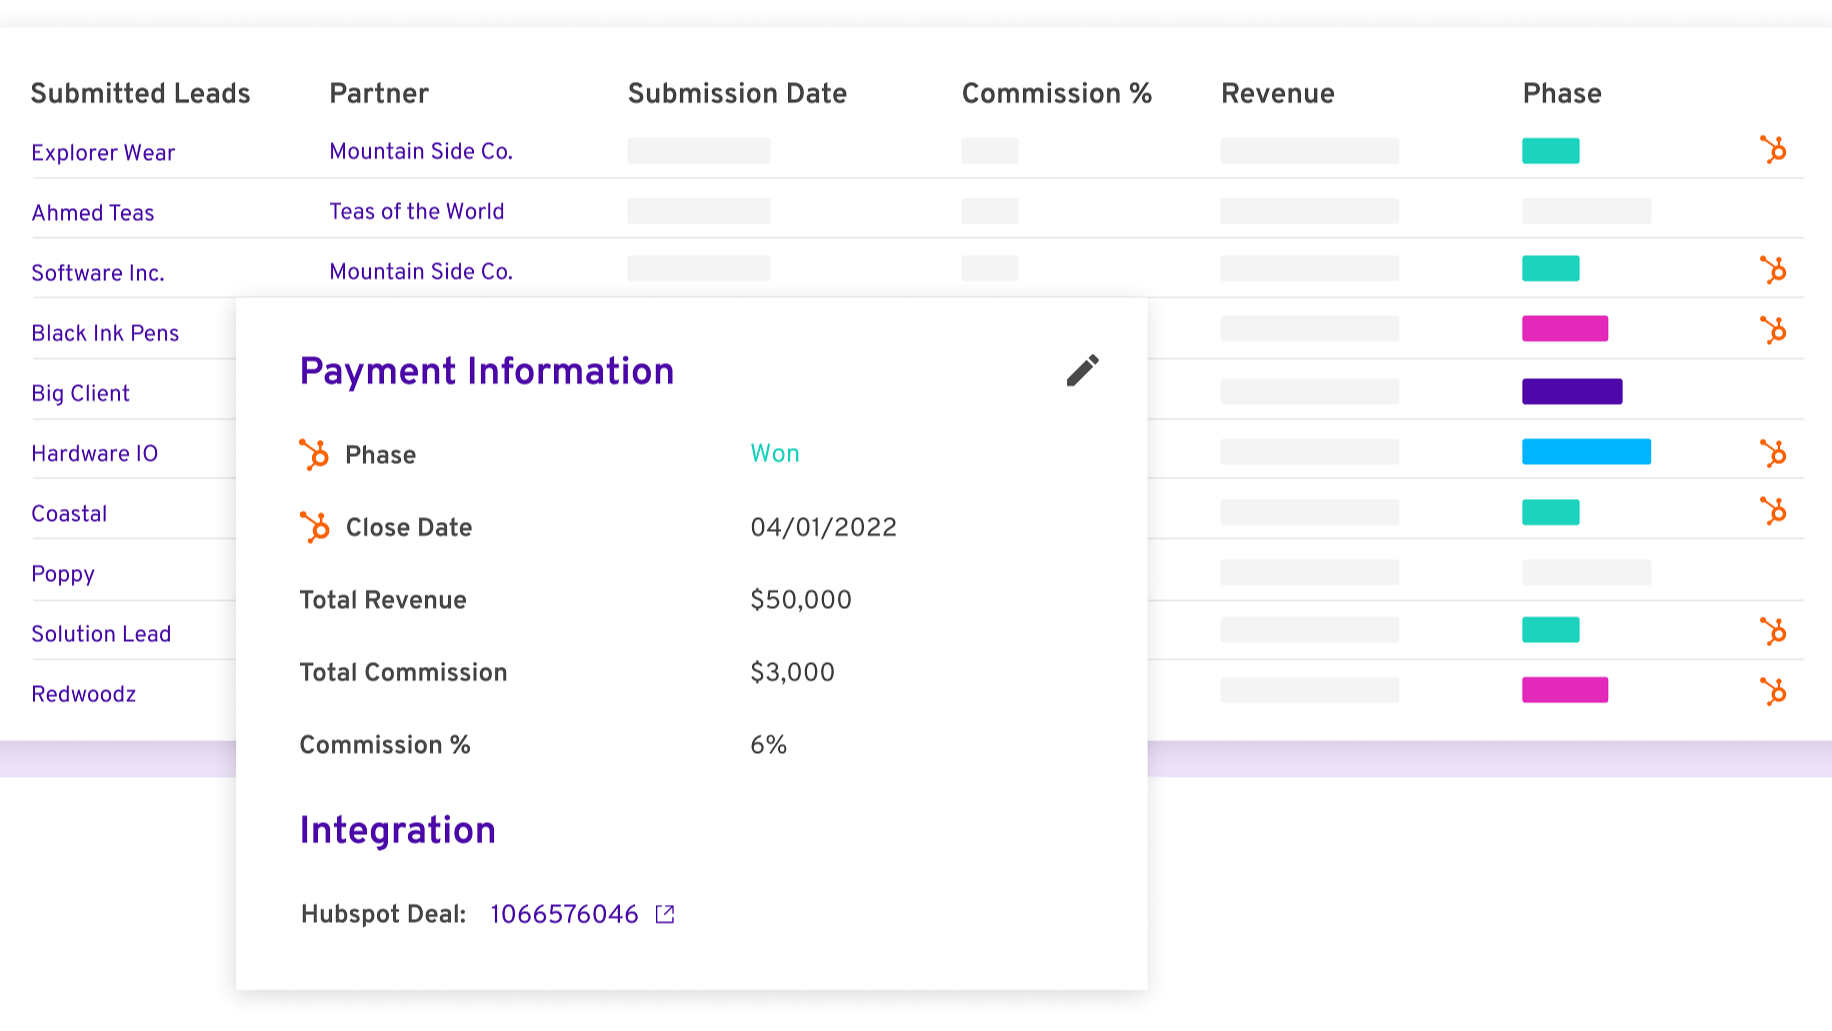Click the Won phase value
The width and height of the screenshot is (1832, 1031).
coord(775,453)
